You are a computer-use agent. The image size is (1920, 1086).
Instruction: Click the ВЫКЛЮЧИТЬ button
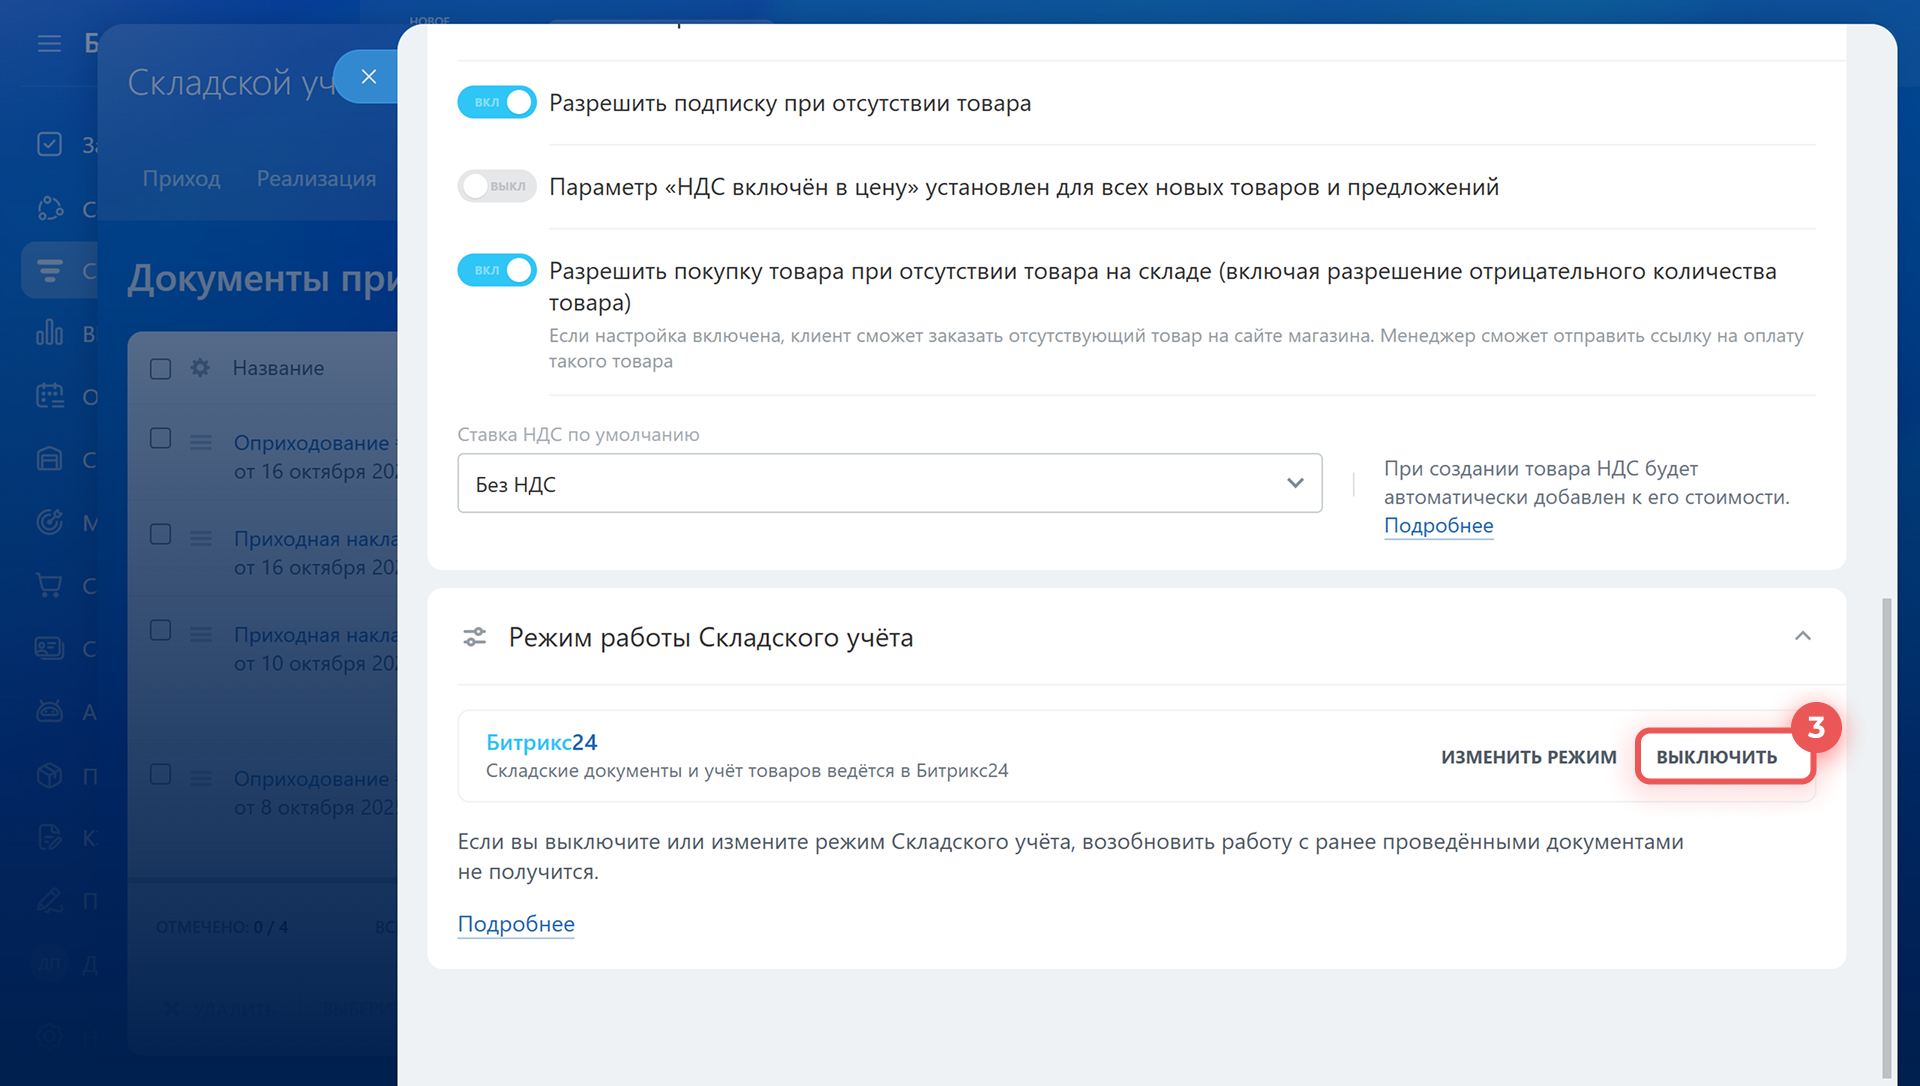(1716, 757)
